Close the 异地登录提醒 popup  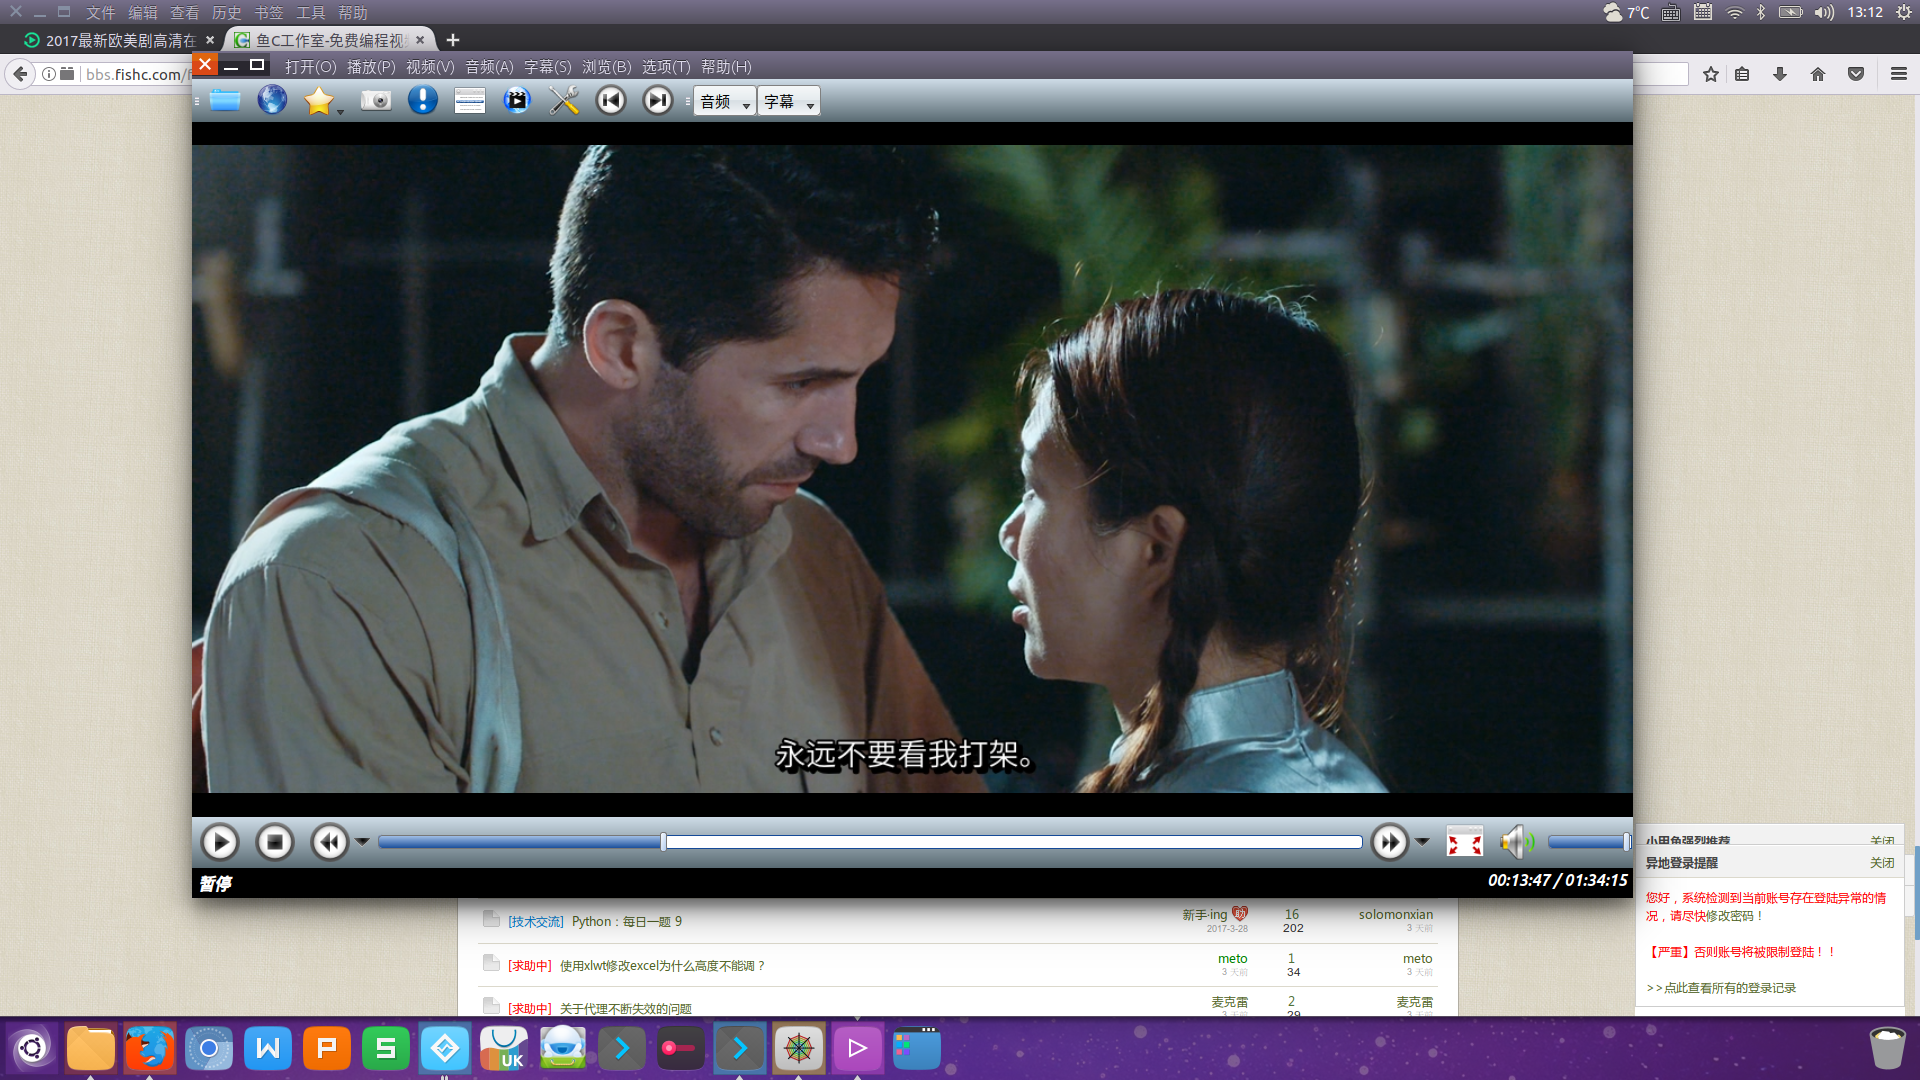pyautogui.click(x=1882, y=863)
